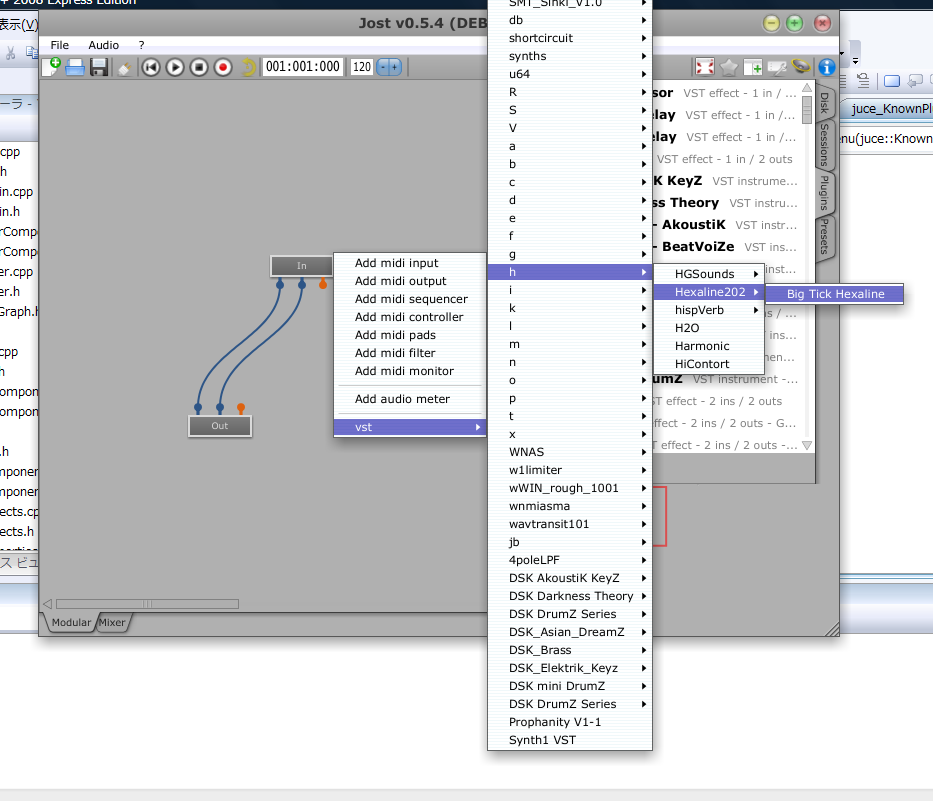Select Big Tick Hexaline plugin

[835, 294]
